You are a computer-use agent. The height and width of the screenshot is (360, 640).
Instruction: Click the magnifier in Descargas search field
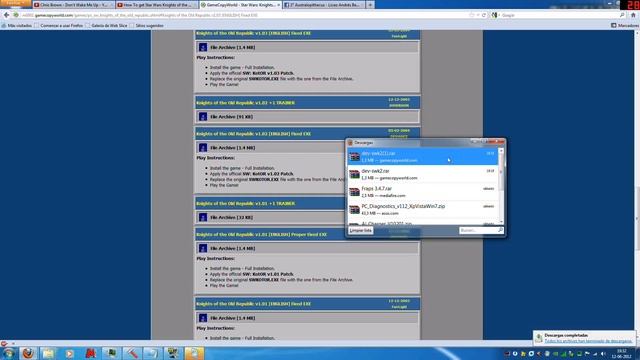click(500, 231)
